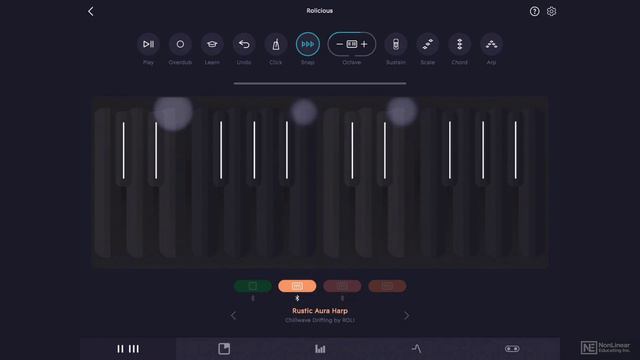The image size is (640, 360).
Task: Open Learn mode
Action: [x=212, y=44]
